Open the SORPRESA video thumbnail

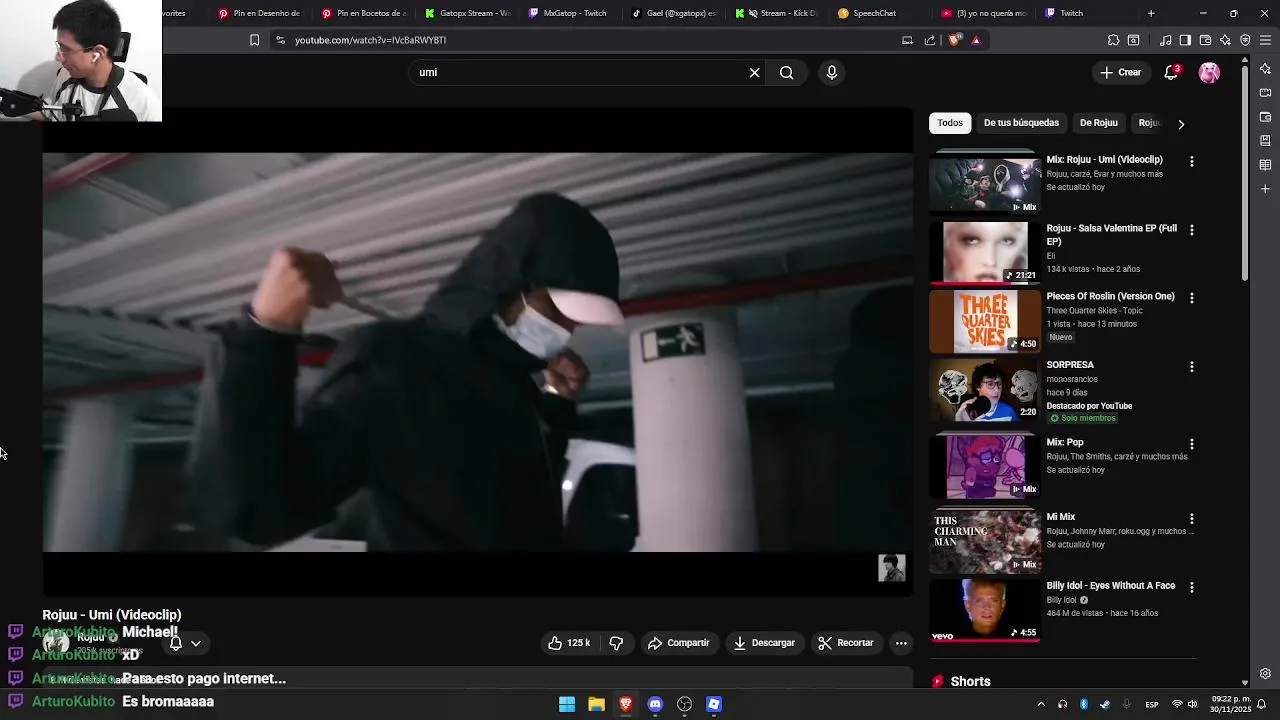(985, 390)
